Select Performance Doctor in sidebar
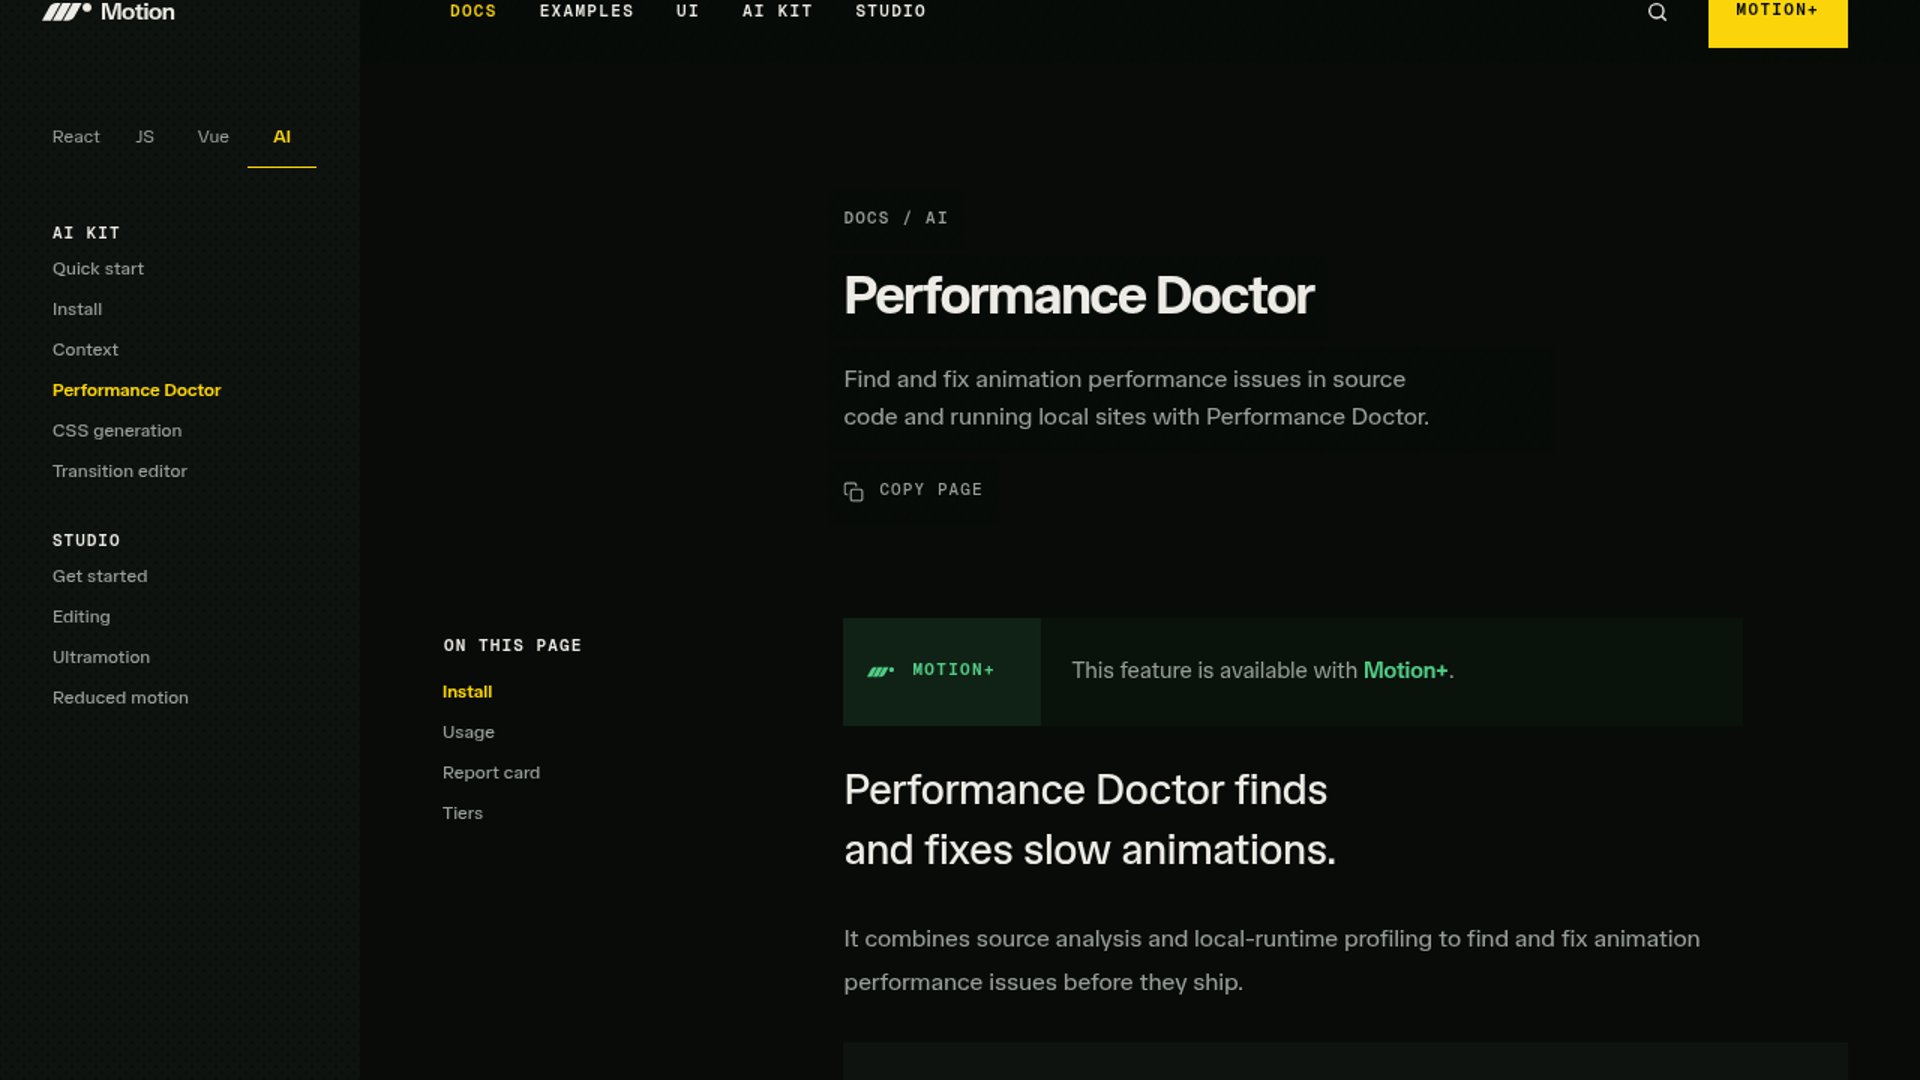Image resolution: width=1920 pixels, height=1080 pixels. click(x=136, y=390)
